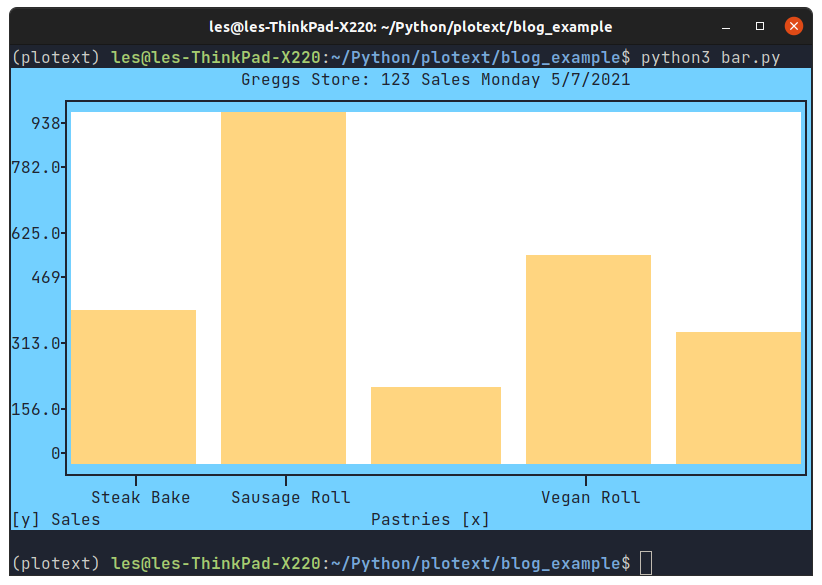Click the Vegan Roll axis label
822x585 pixels.
click(590, 497)
